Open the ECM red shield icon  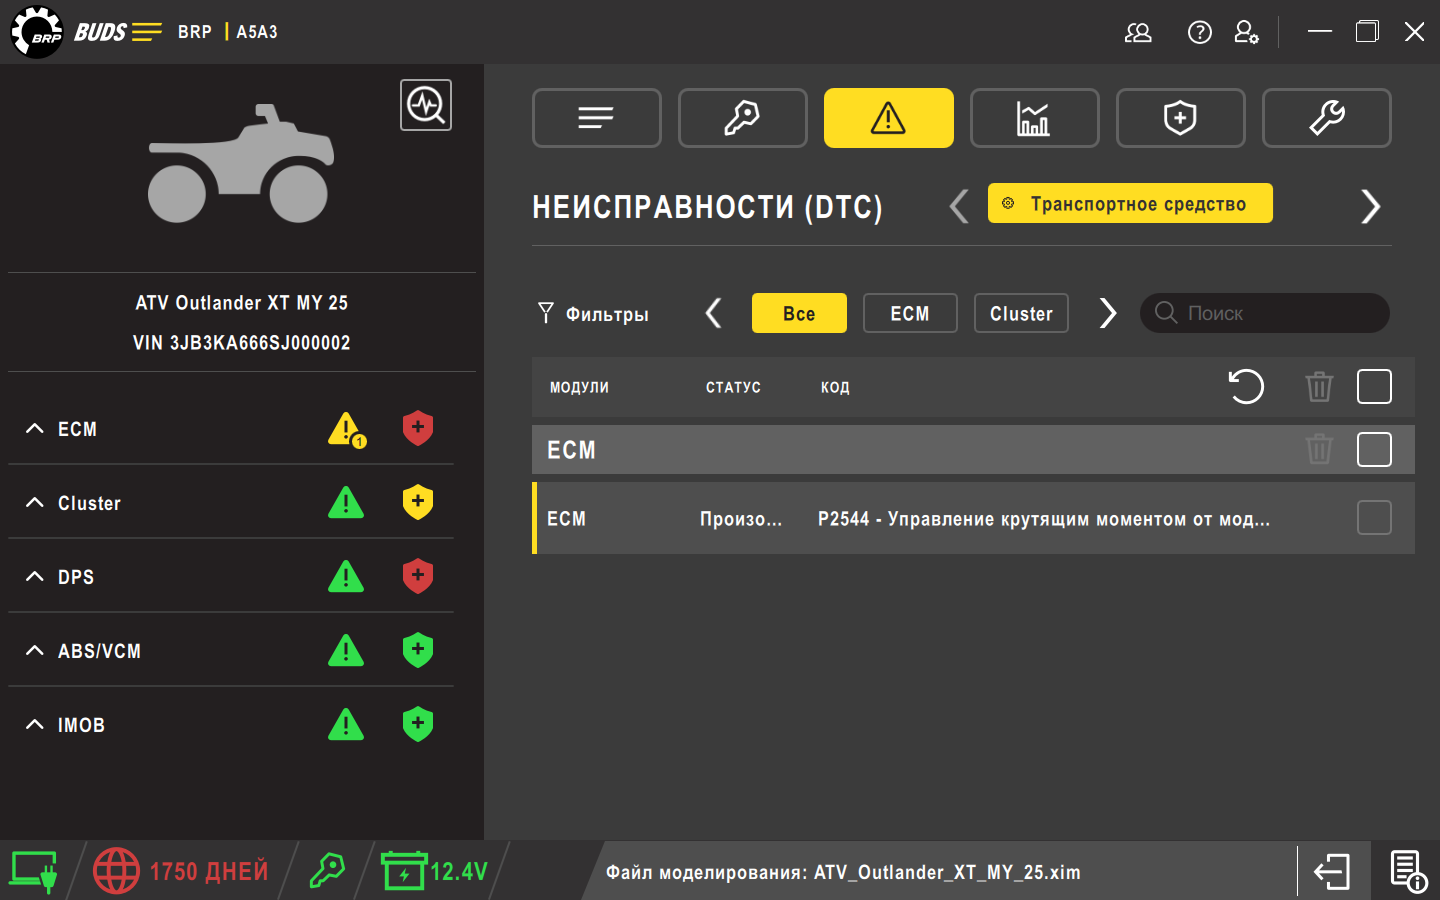click(418, 428)
